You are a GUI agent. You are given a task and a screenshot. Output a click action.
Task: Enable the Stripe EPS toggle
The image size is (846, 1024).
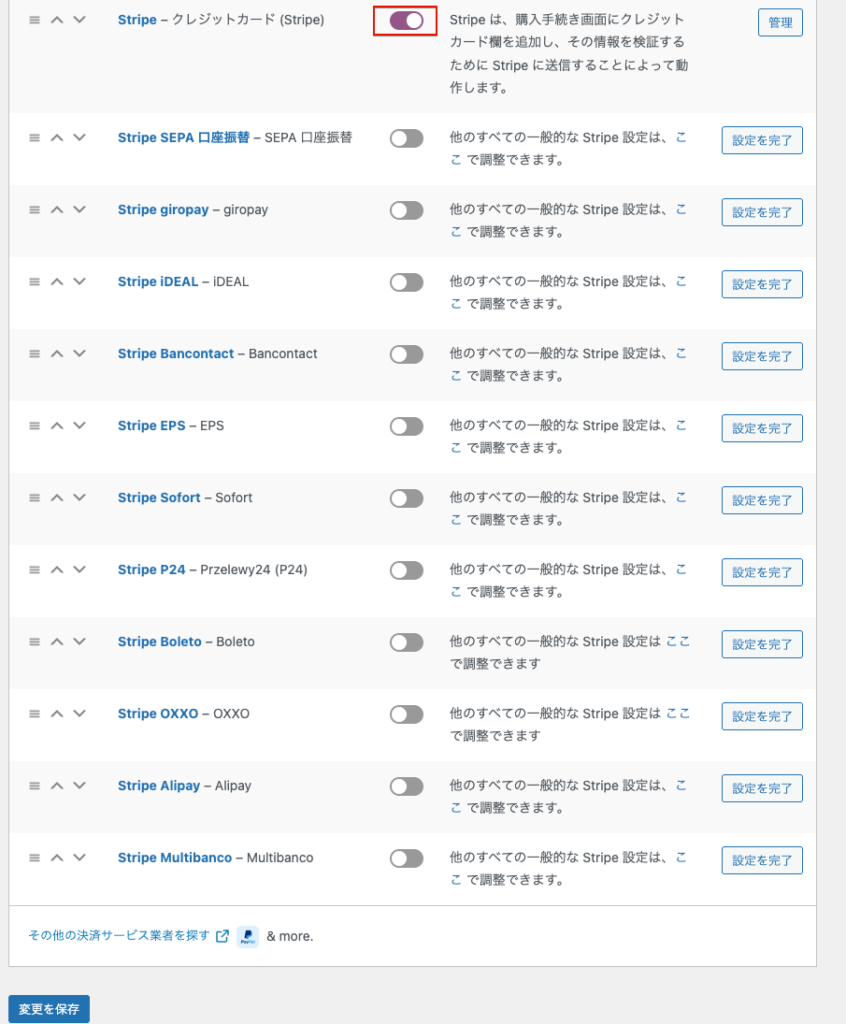[x=406, y=426]
